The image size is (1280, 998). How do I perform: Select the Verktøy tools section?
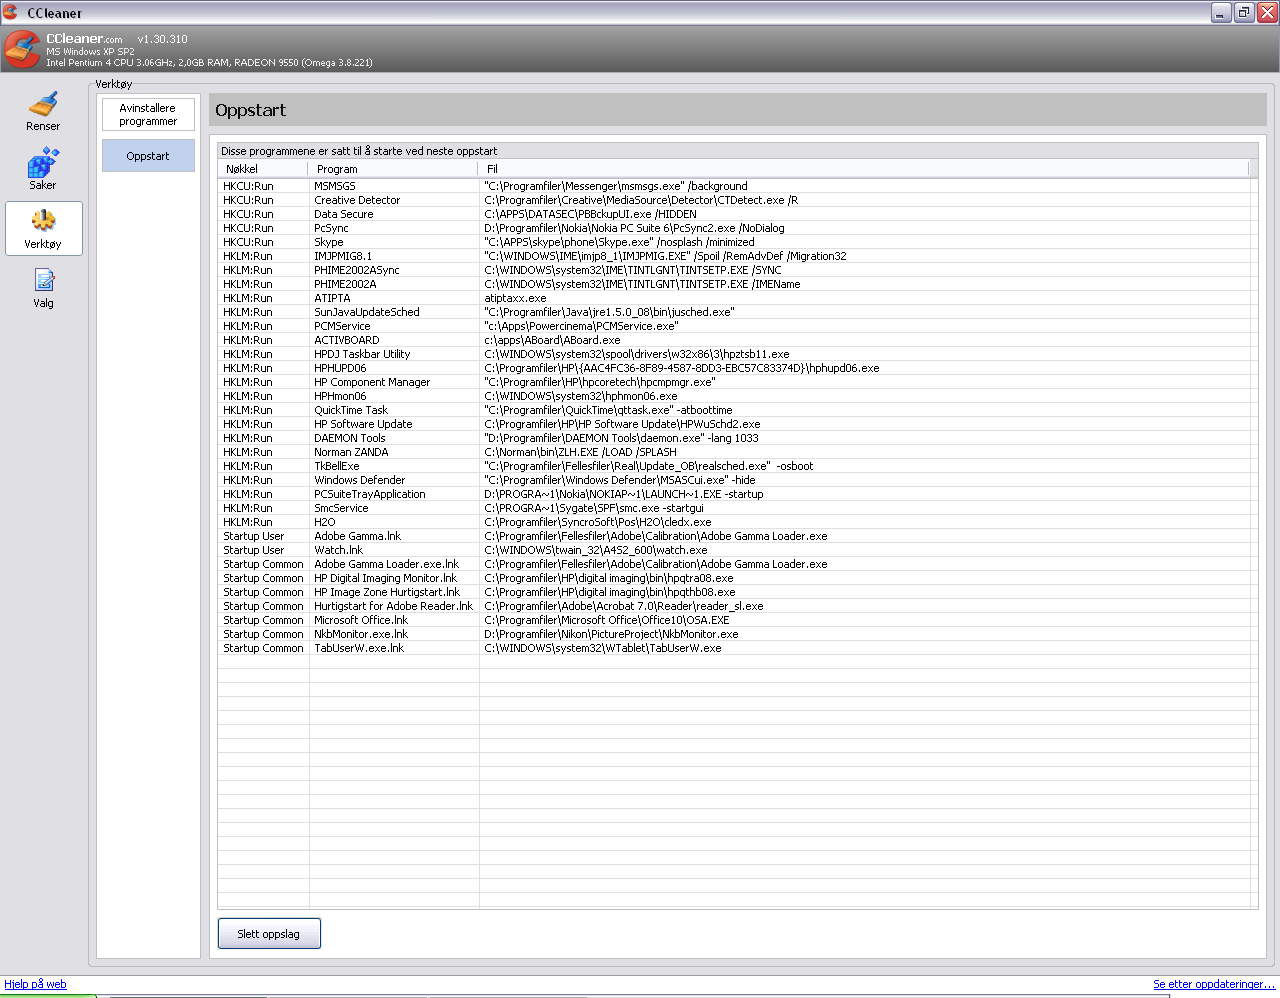[43, 229]
